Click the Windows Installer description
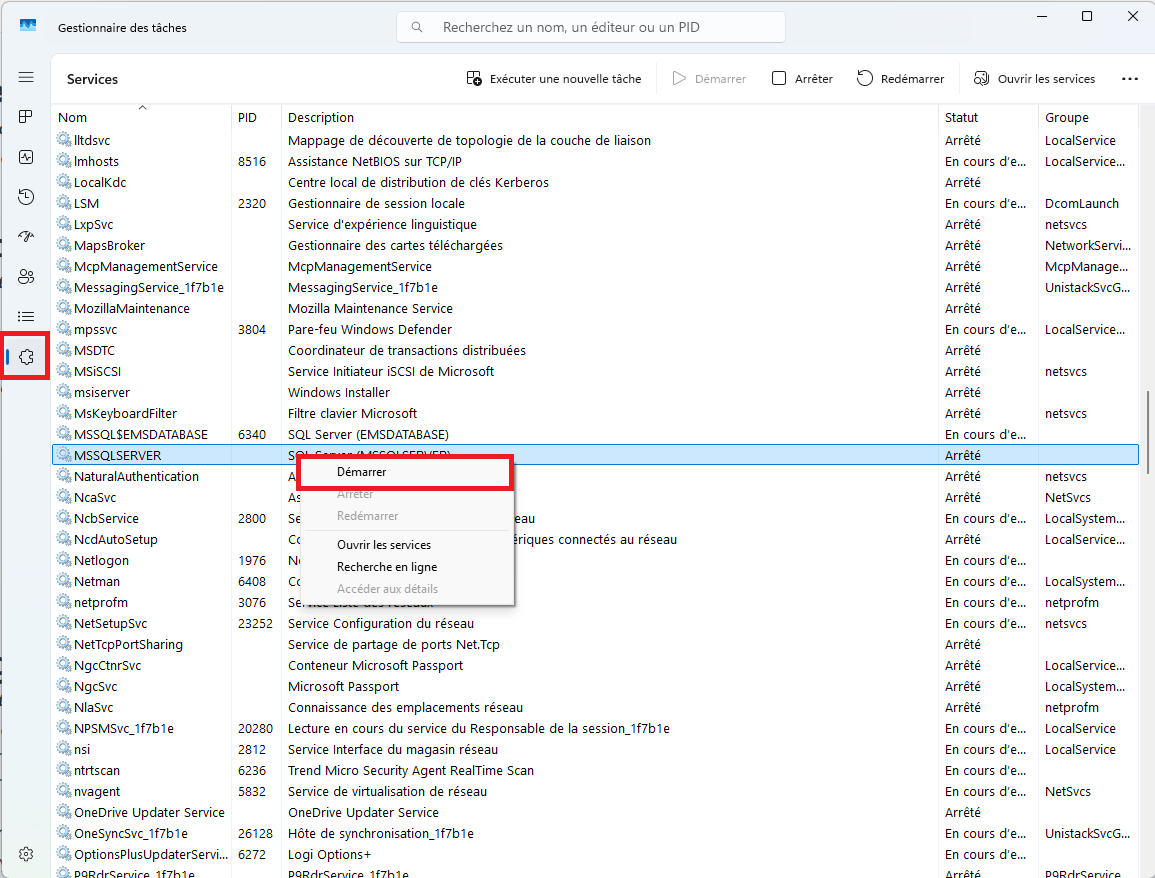Image resolution: width=1155 pixels, height=878 pixels. coord(339,393)
